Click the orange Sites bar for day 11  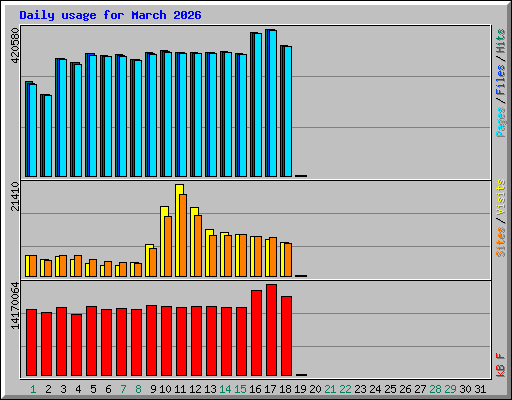pos(183,235)
